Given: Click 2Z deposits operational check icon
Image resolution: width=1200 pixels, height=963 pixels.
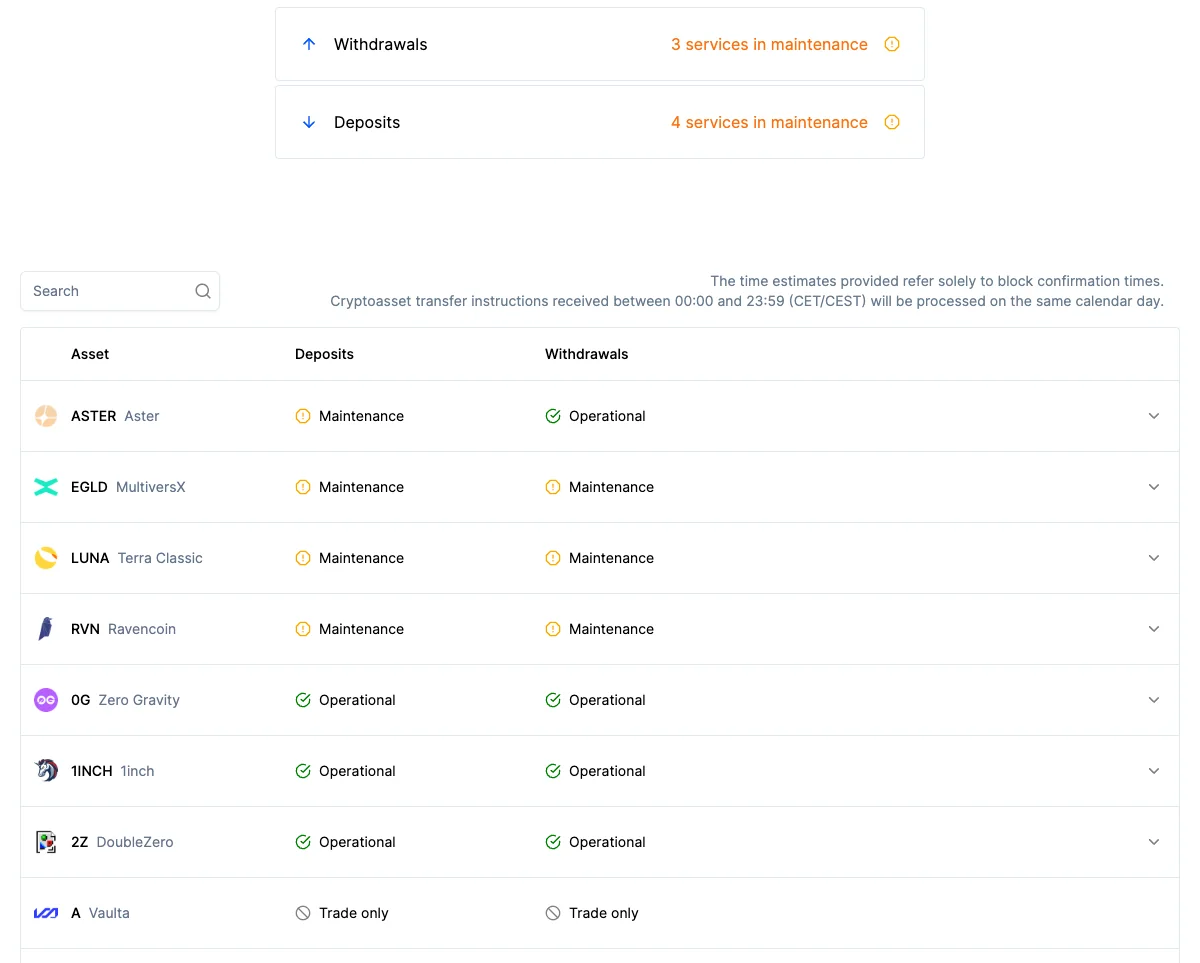Looking at the screenshot, I should point(303,842).
